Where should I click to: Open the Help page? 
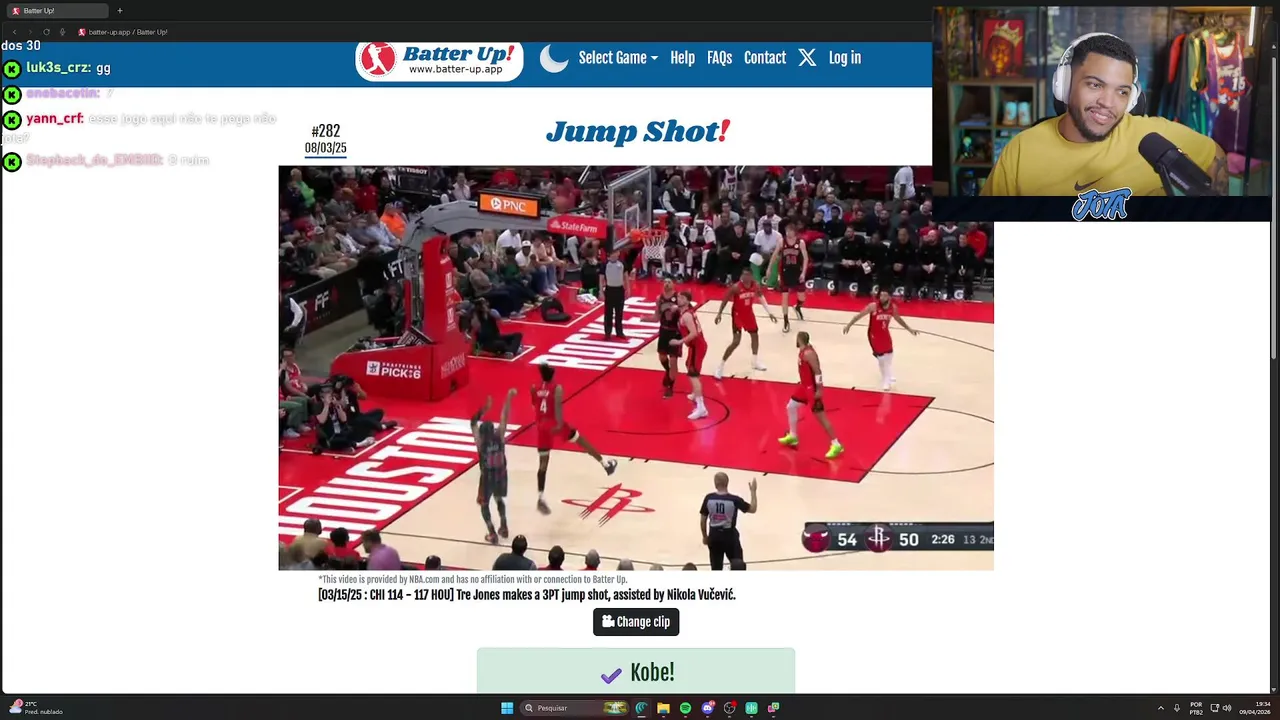[x=682, y=58]
